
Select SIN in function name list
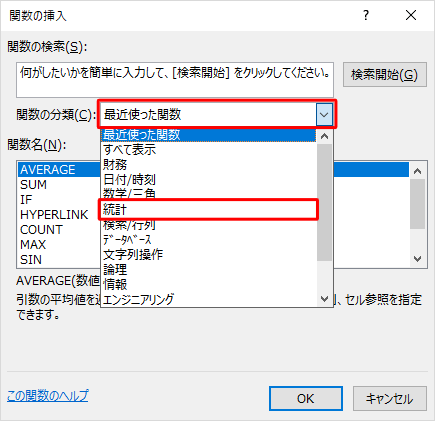pos(59,260)
